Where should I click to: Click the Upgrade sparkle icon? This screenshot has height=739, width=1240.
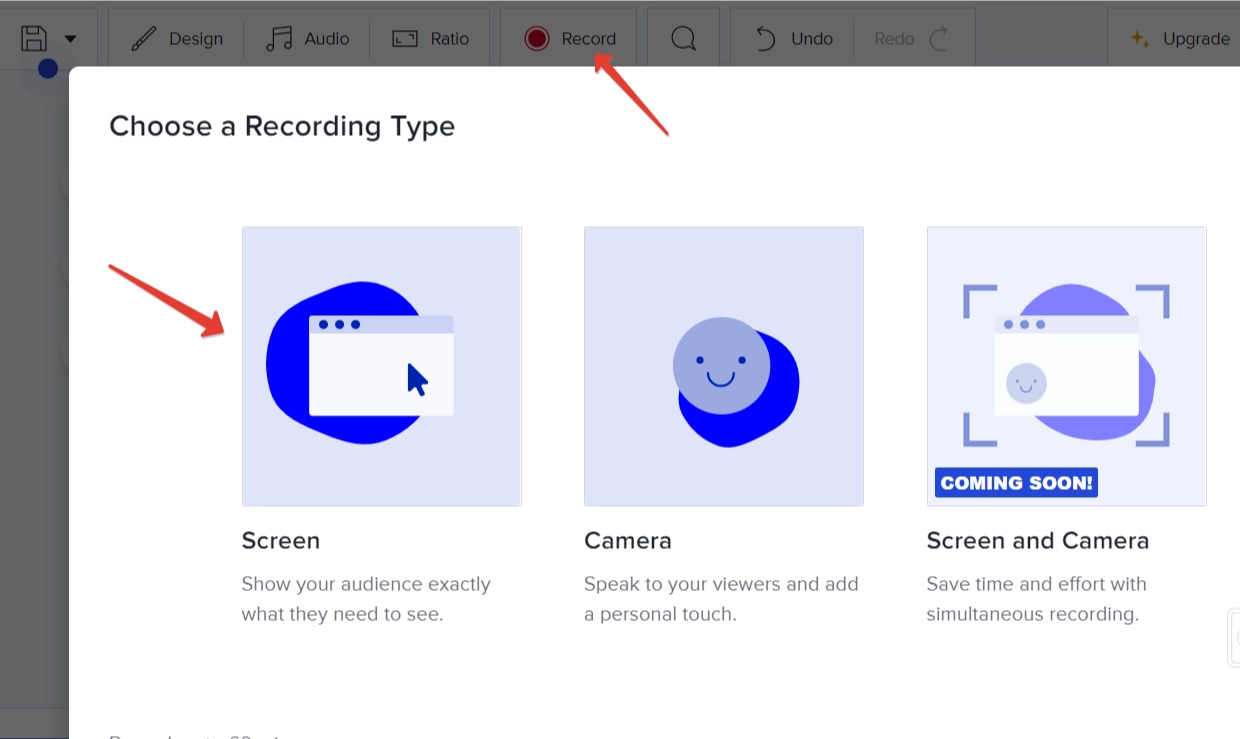pyautogui.click(x=1139, y=39)
